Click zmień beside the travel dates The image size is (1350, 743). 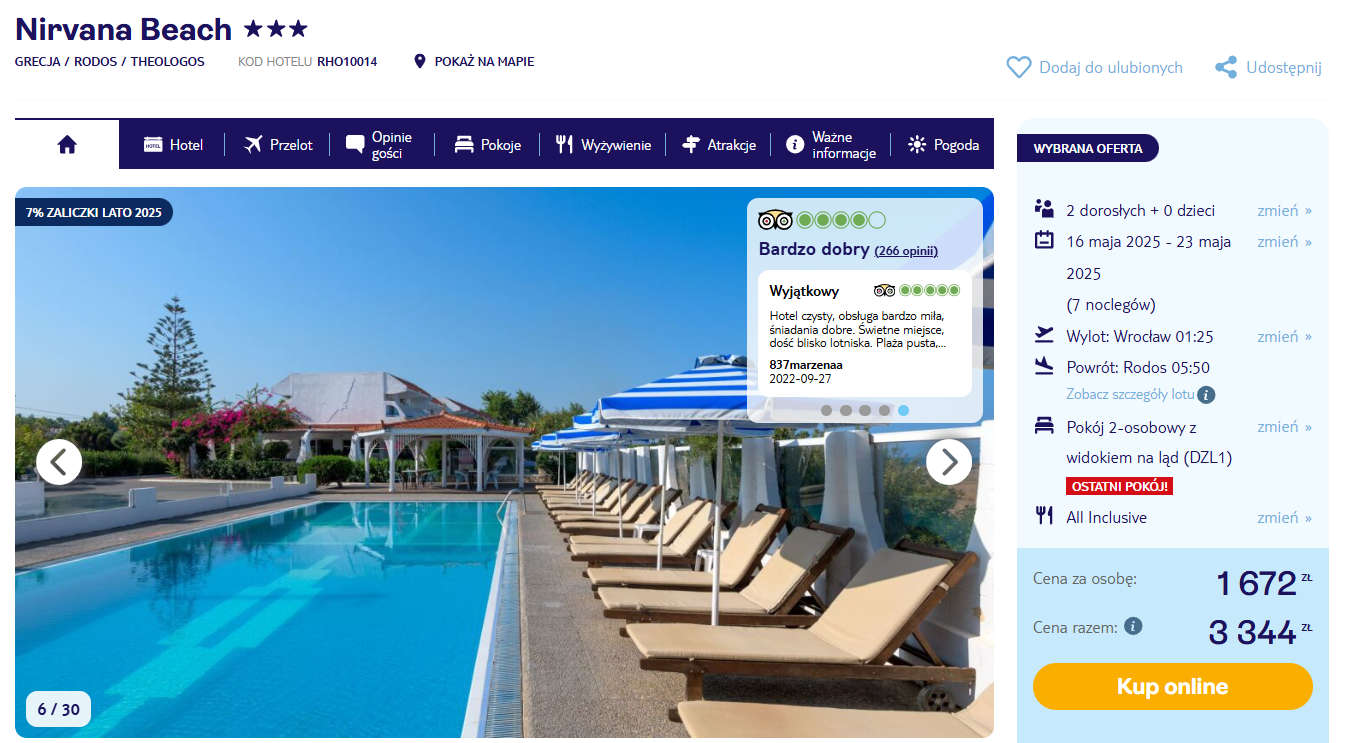pyautogui.click(x=1284, y=241)
